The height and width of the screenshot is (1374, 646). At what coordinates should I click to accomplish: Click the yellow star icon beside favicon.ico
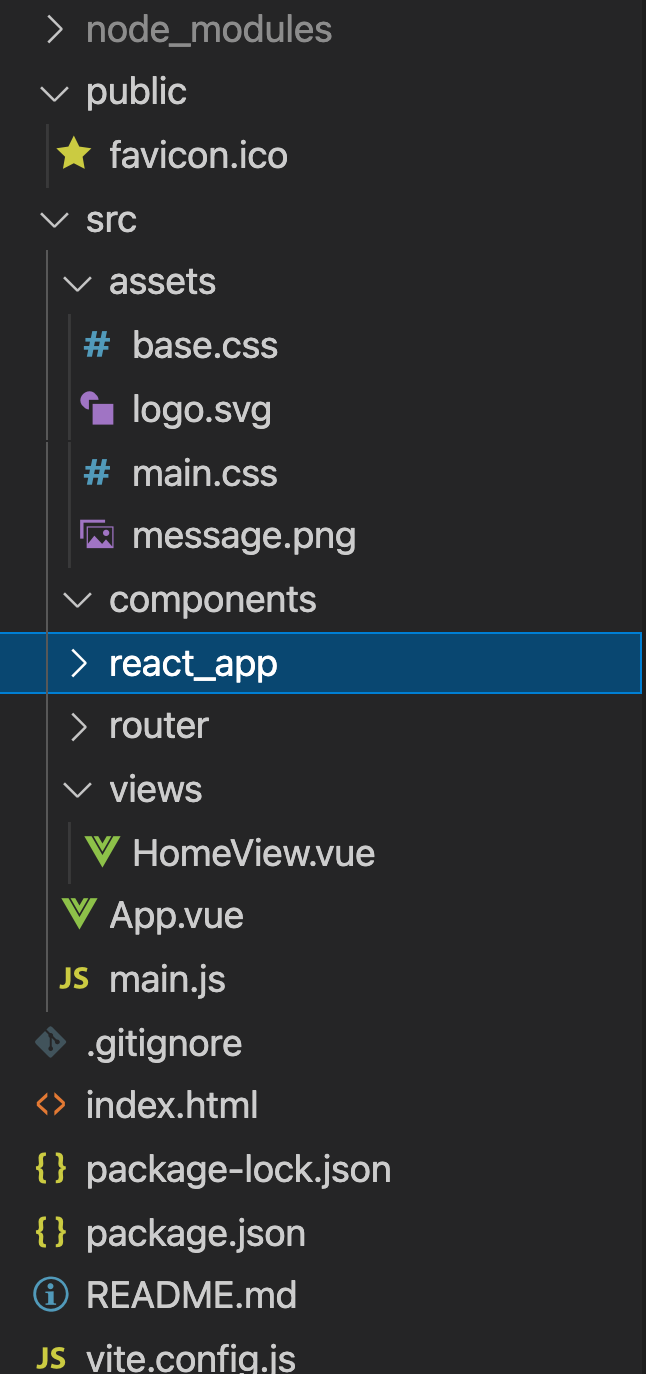[x=74, y=155]
